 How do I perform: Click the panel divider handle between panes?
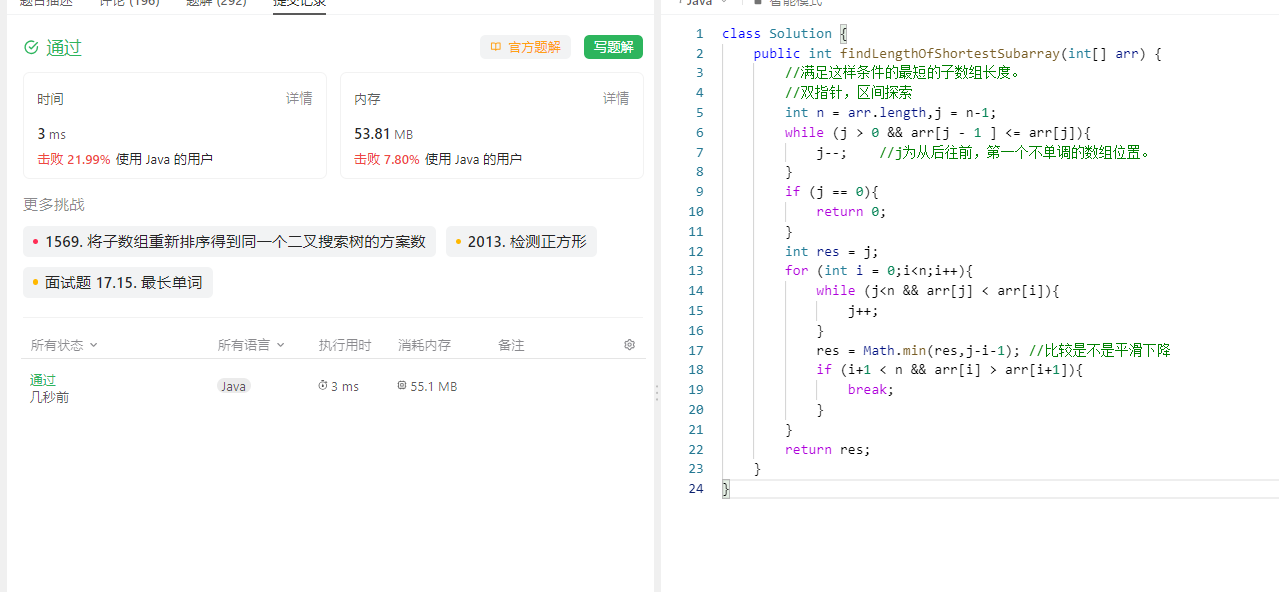(657, 393)
